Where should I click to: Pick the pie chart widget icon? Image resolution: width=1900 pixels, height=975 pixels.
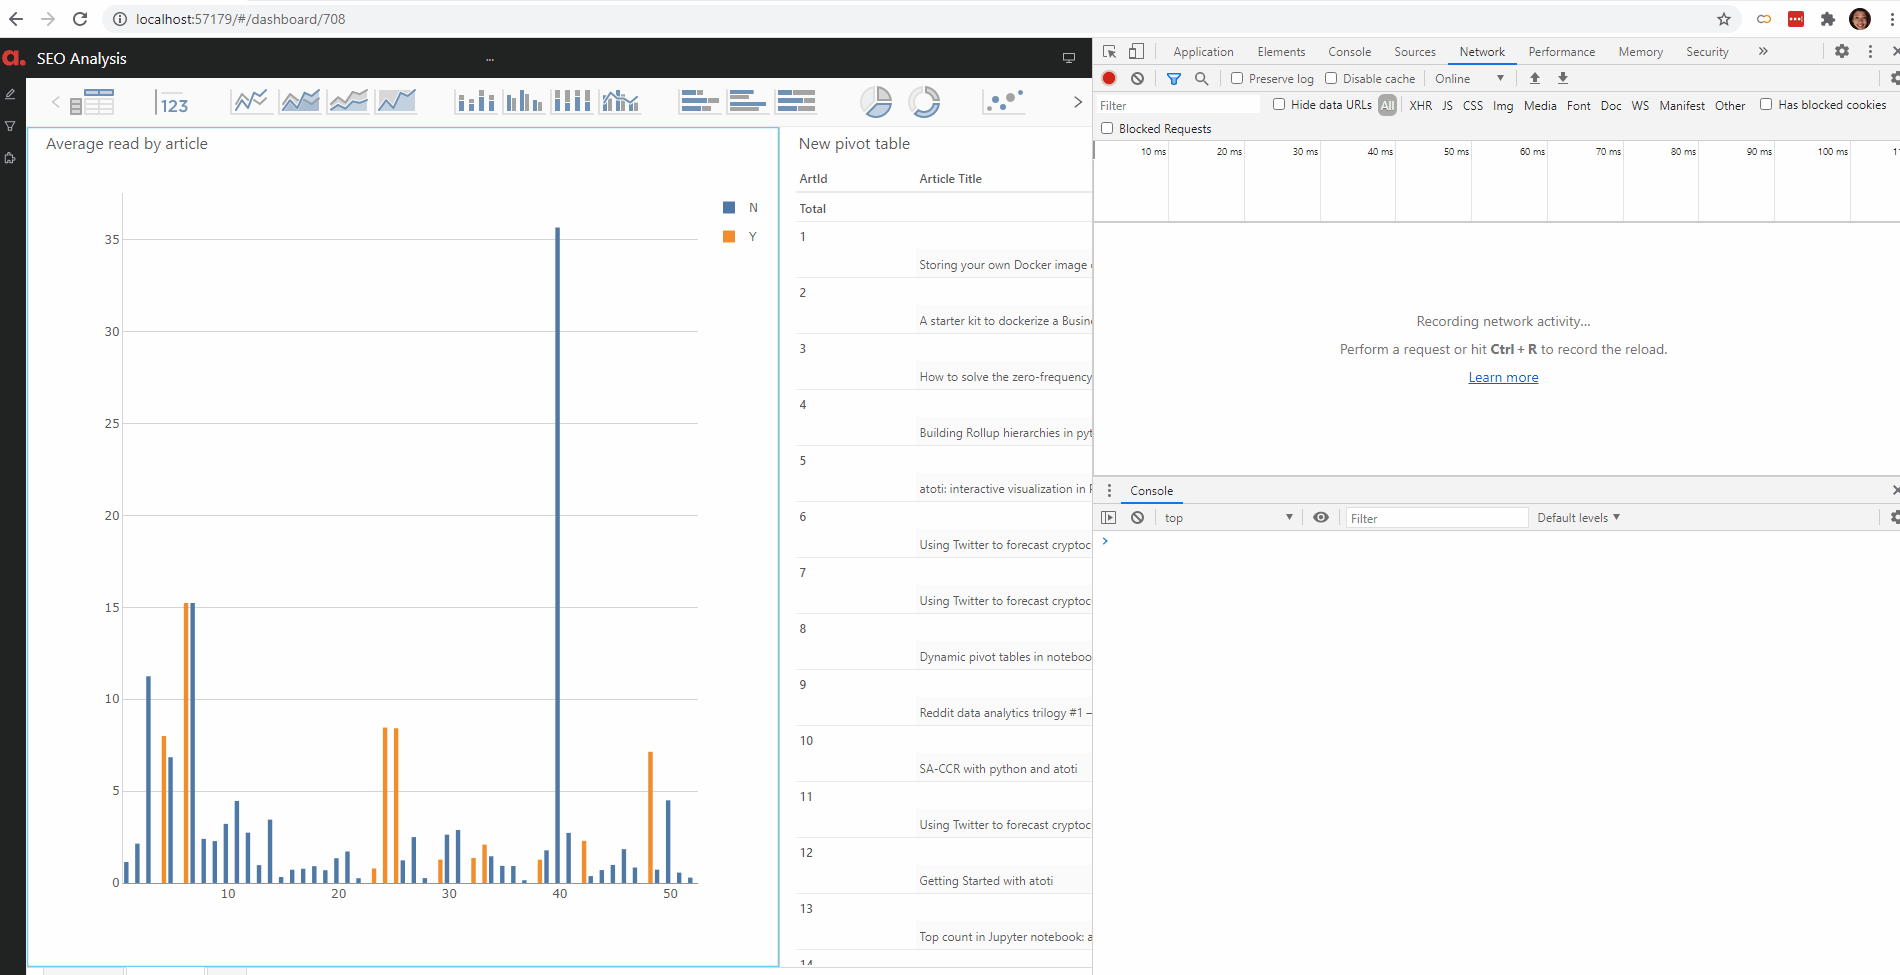(877, 100)
